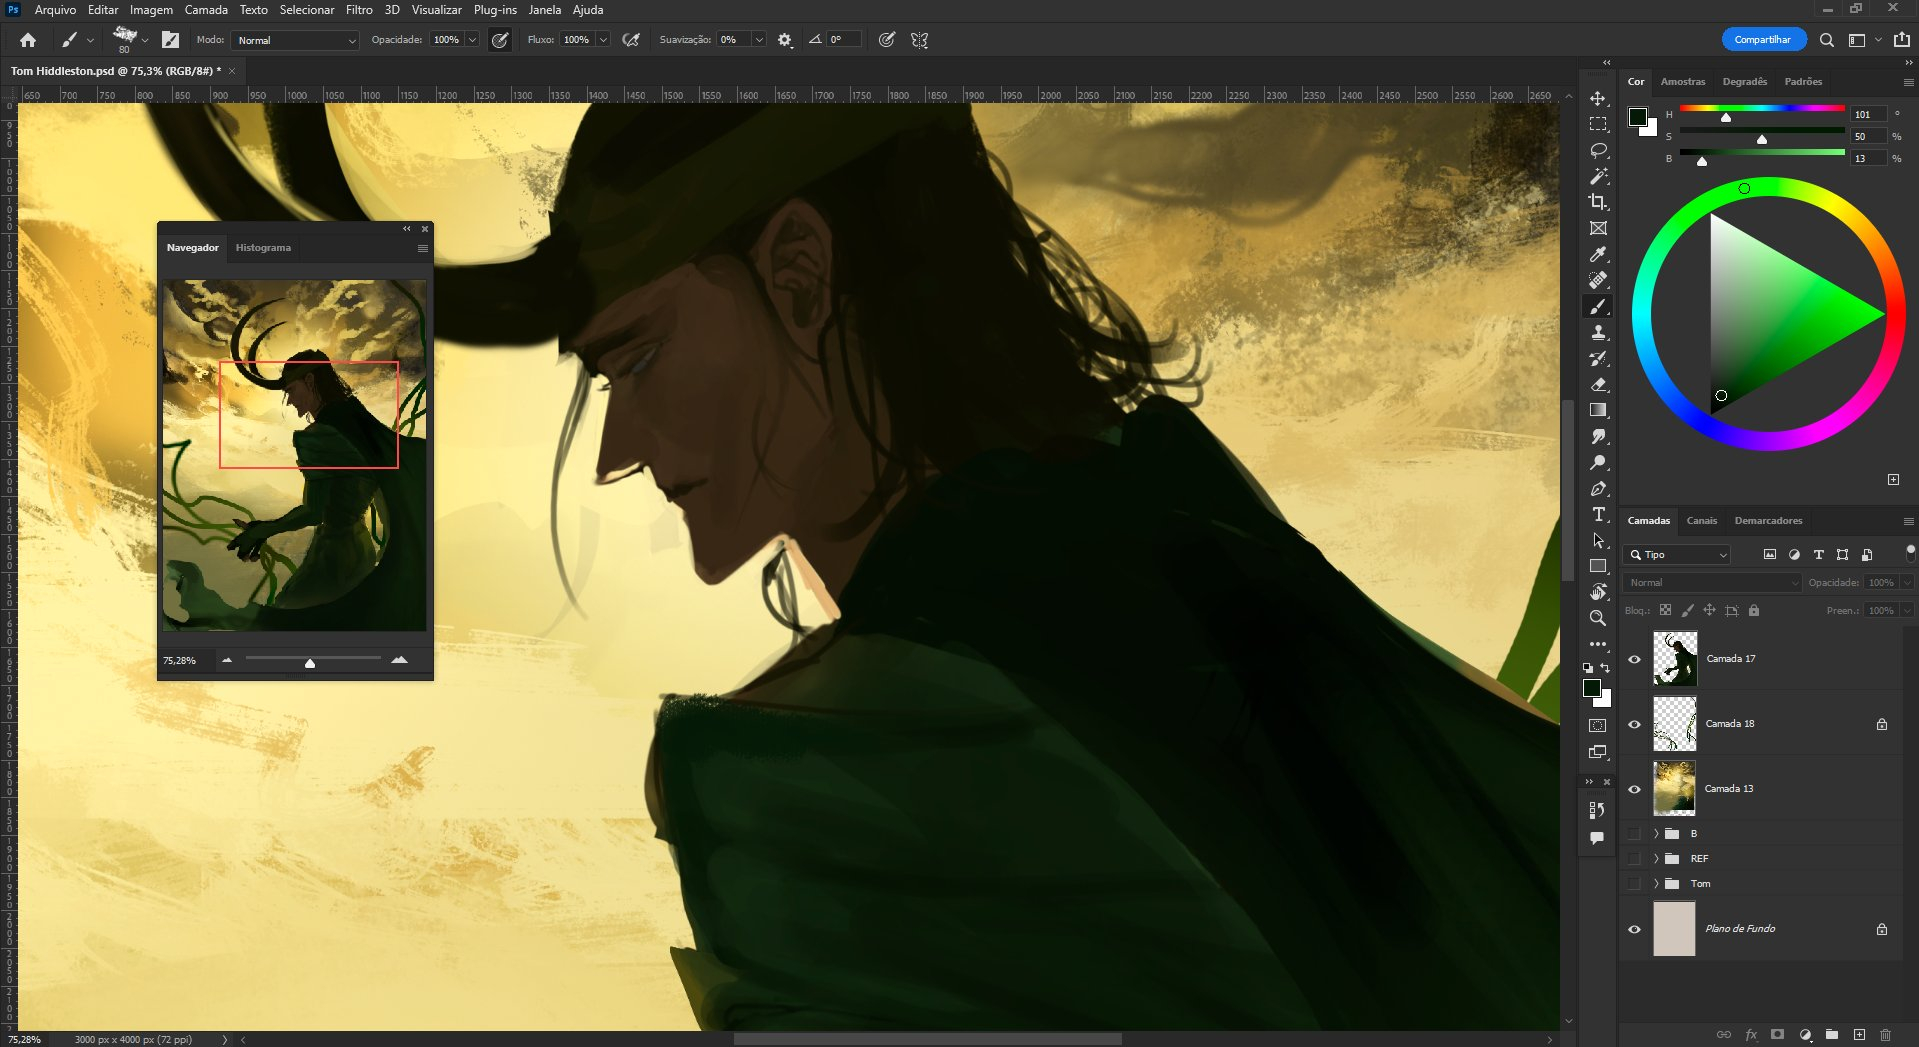Open the brush Modo dropdown
The width and height of the screenshot is (1919, 1047).
(295, 40)
